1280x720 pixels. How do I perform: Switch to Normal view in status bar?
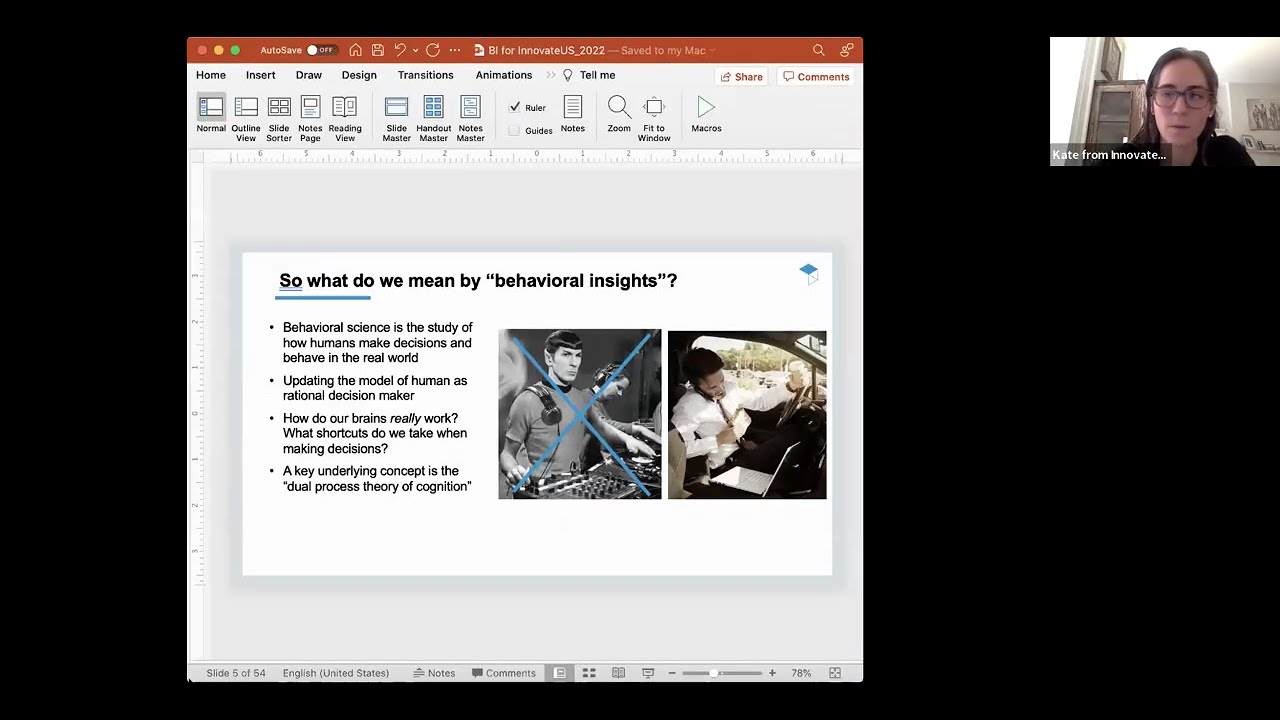[x=559, y=673]
